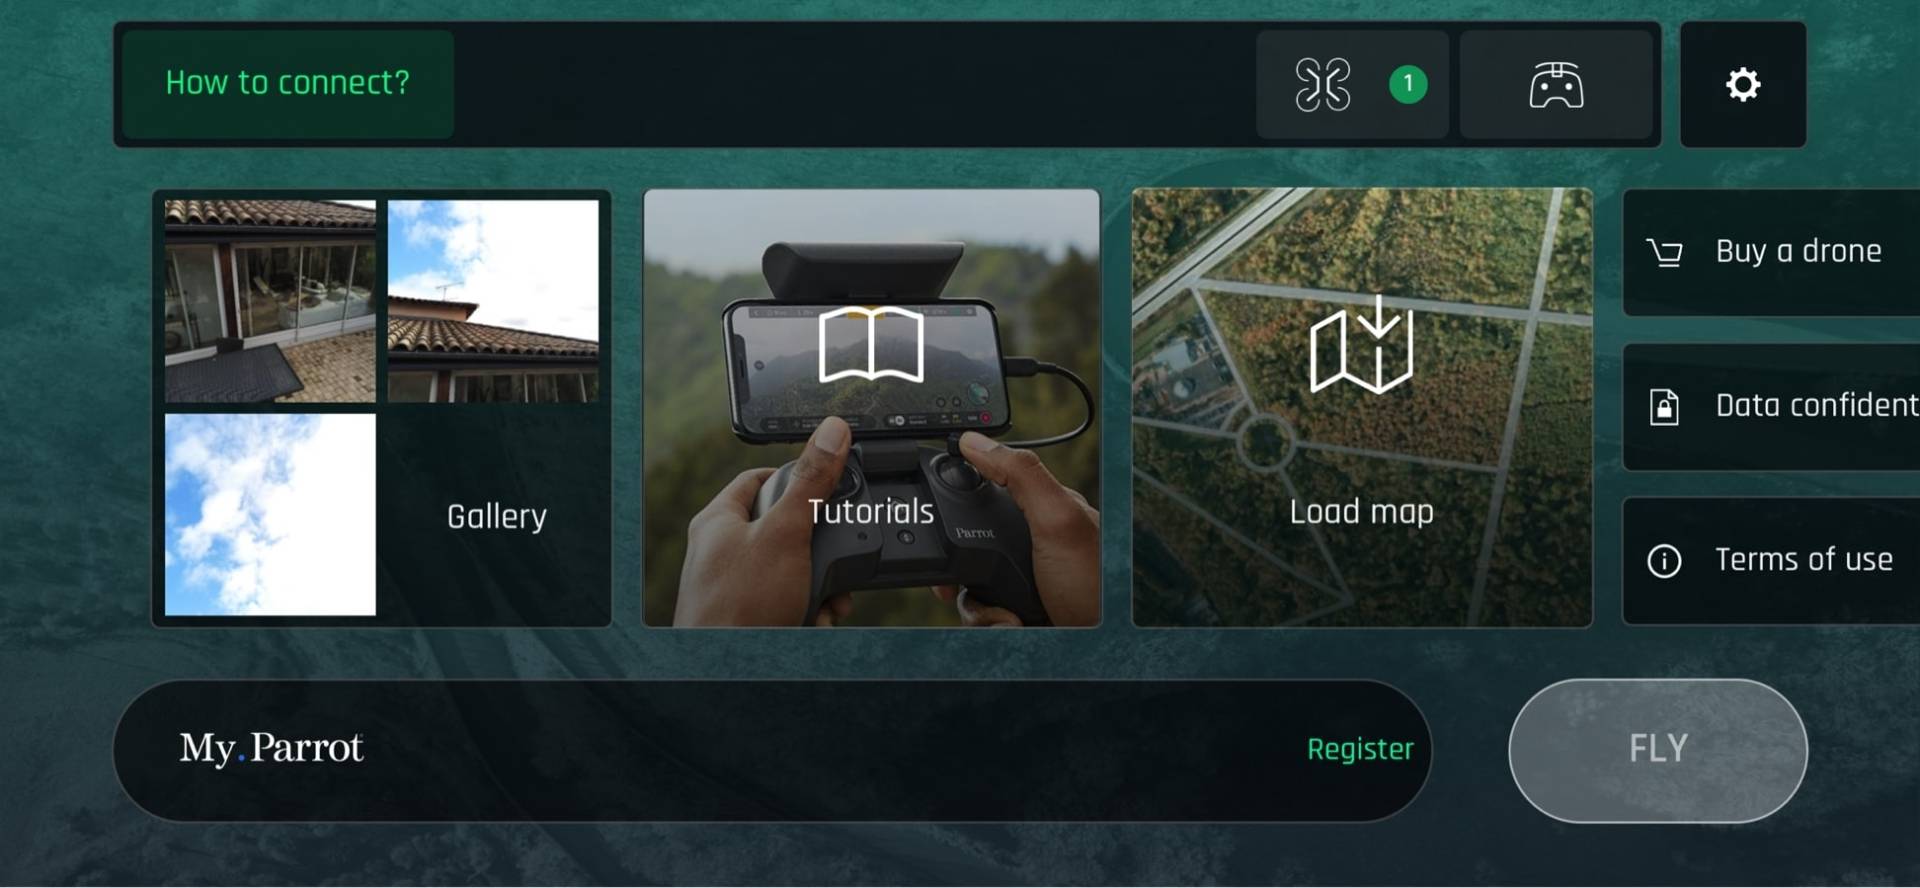Start flying with the FLY button
Screen dimensions: 1920x888
[x=1658, y=750]
